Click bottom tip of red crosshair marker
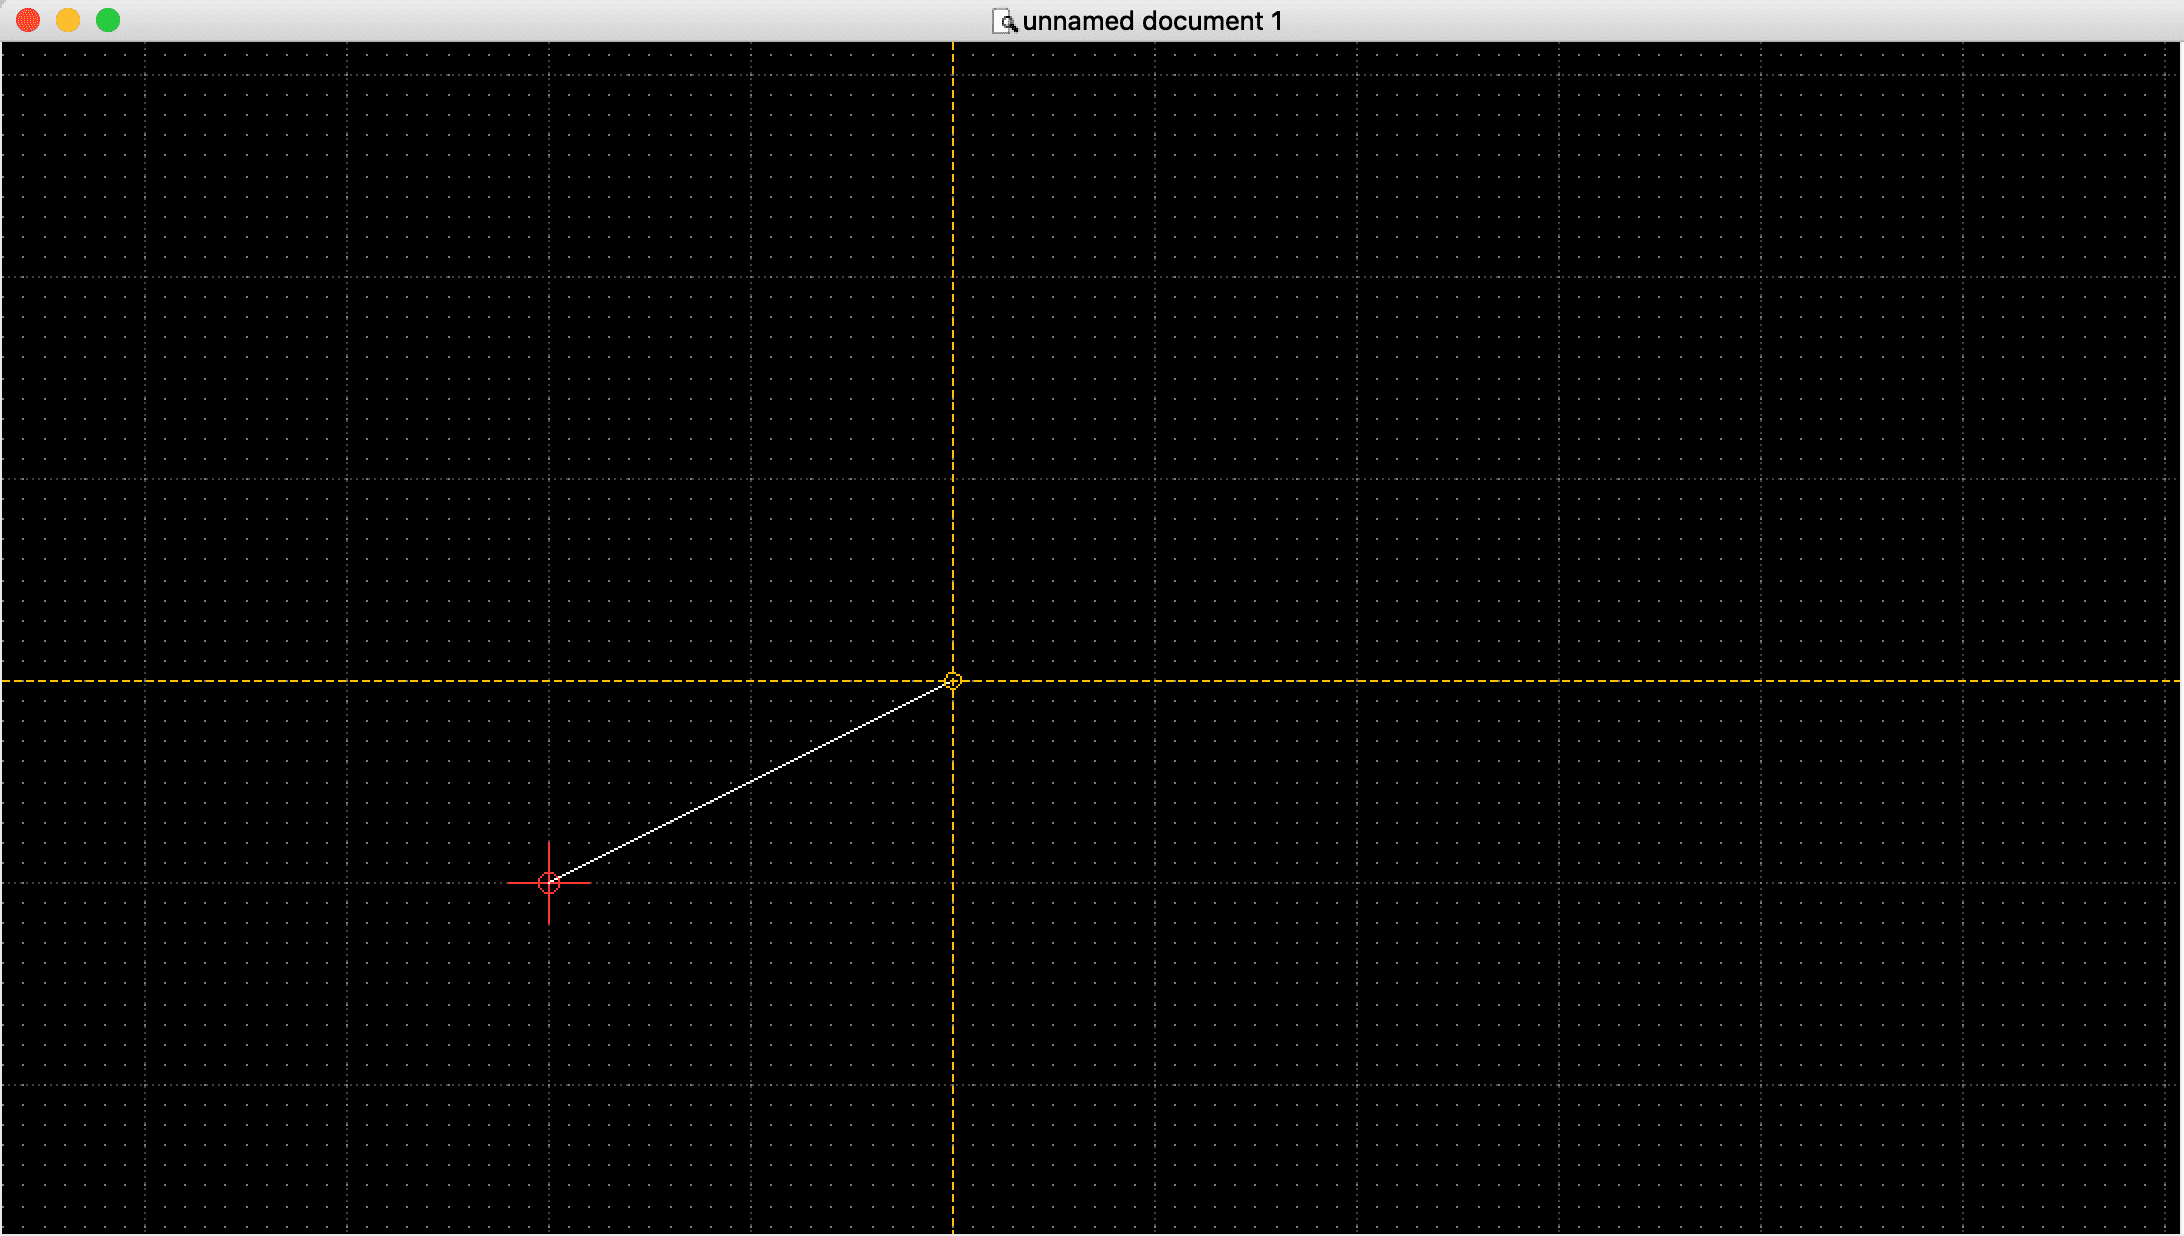Screen dimensions: 2184x1236 [549, 921]
